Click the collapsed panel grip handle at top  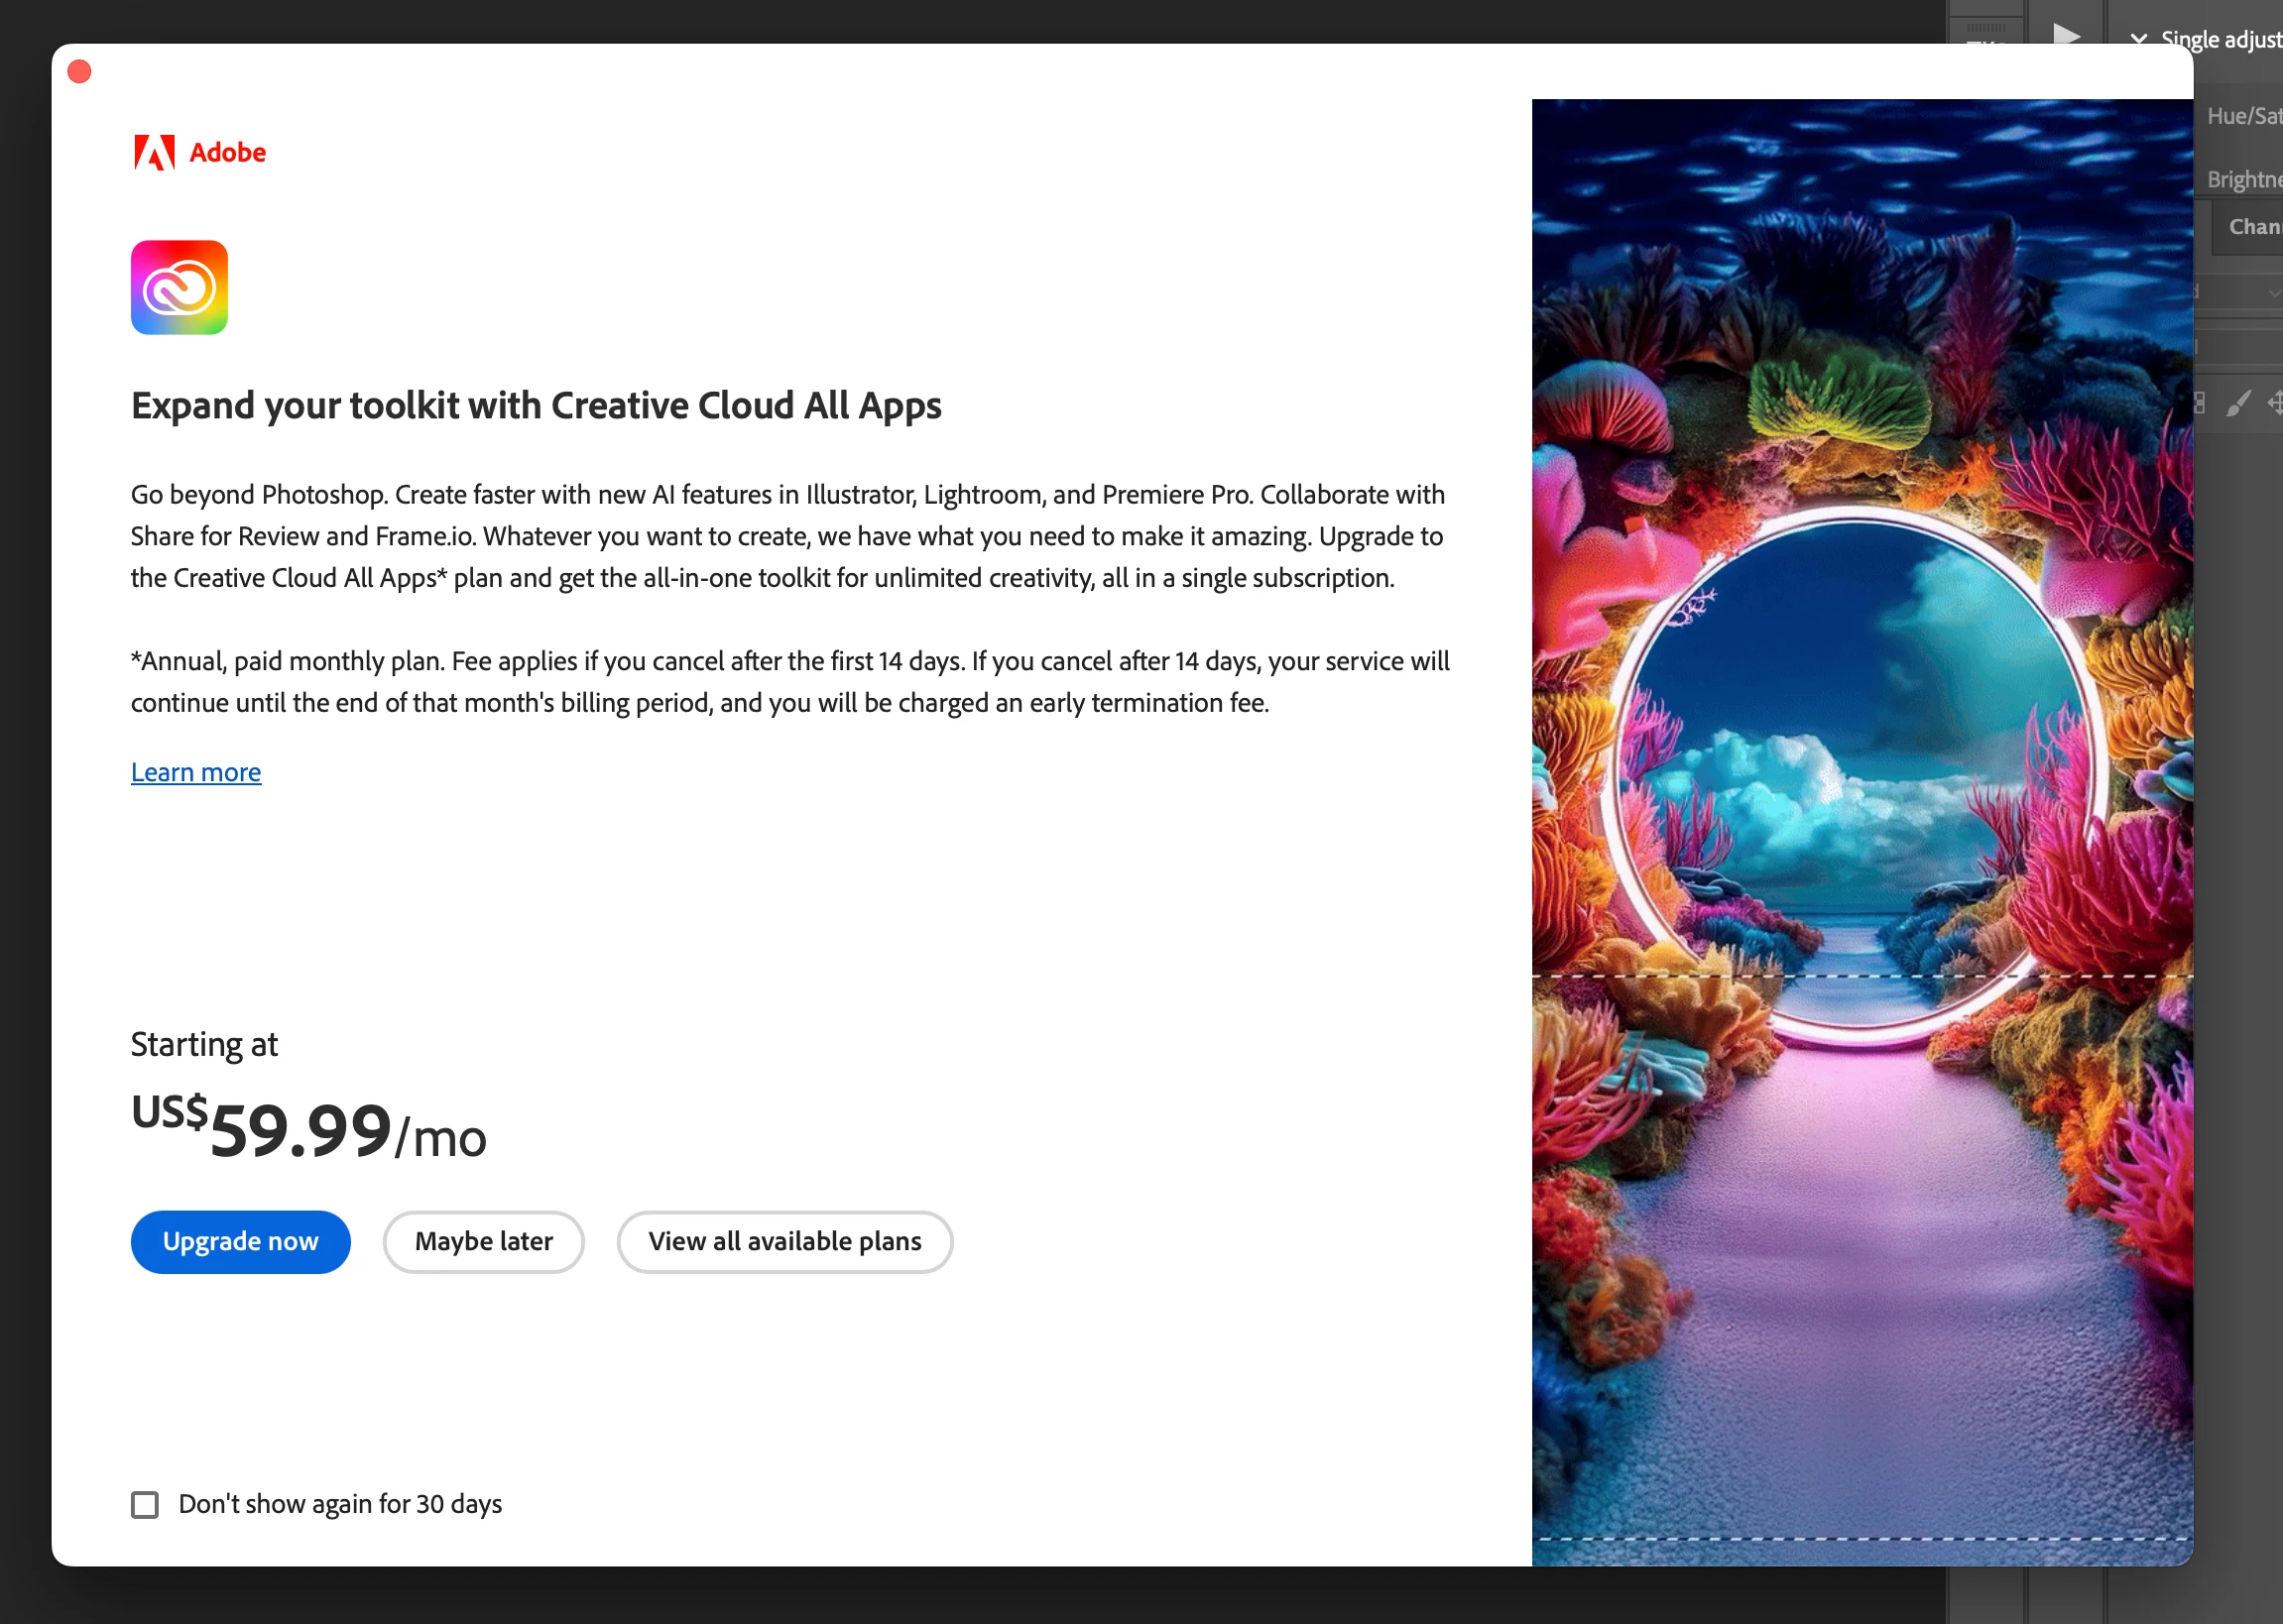(x=1986, y=27)
